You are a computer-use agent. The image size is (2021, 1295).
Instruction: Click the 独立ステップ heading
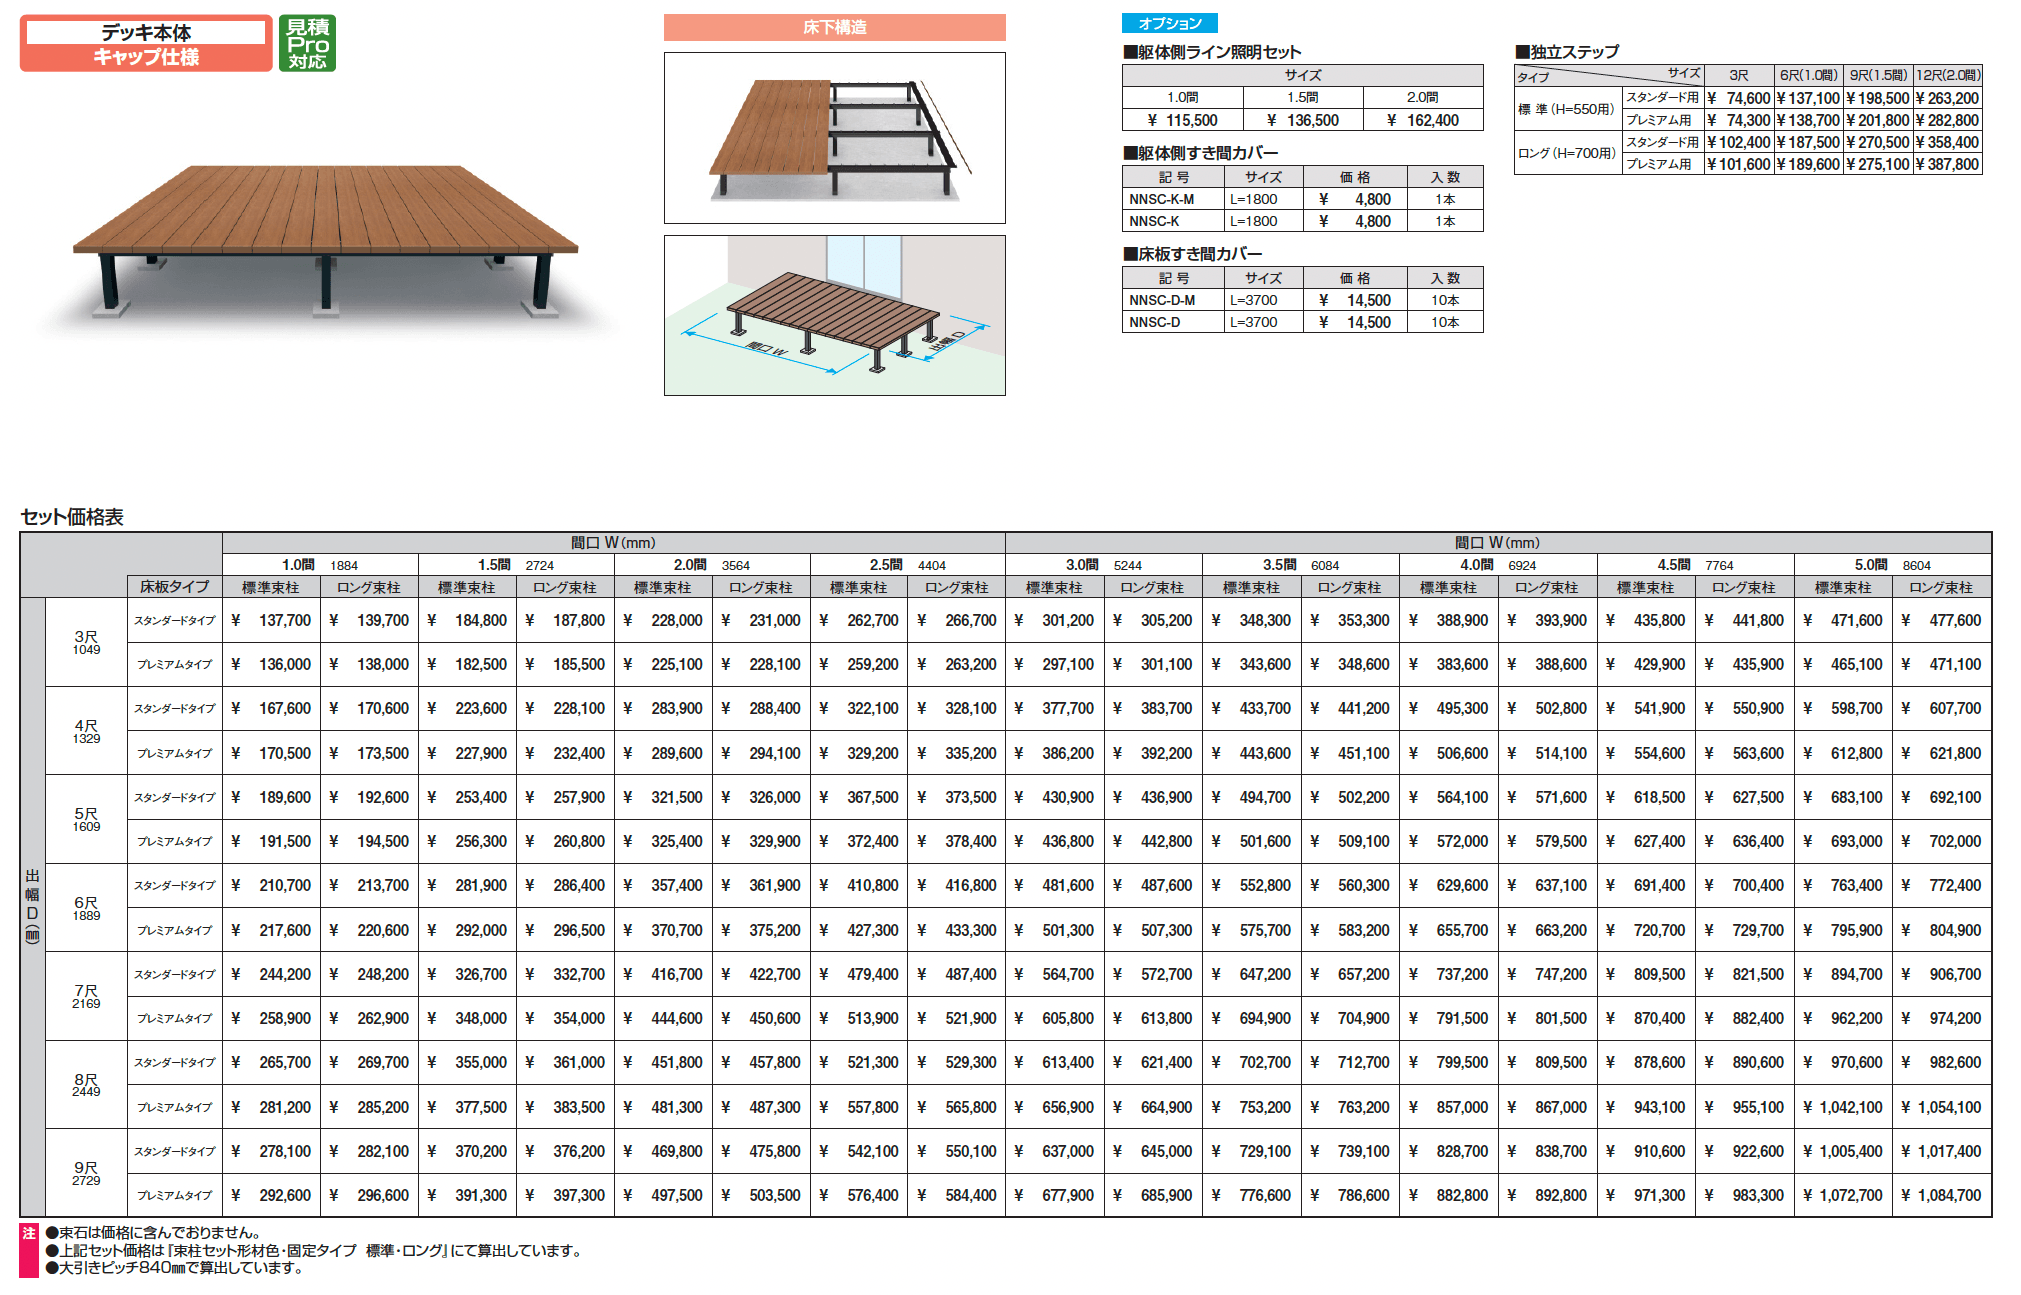pos(1567,52)
